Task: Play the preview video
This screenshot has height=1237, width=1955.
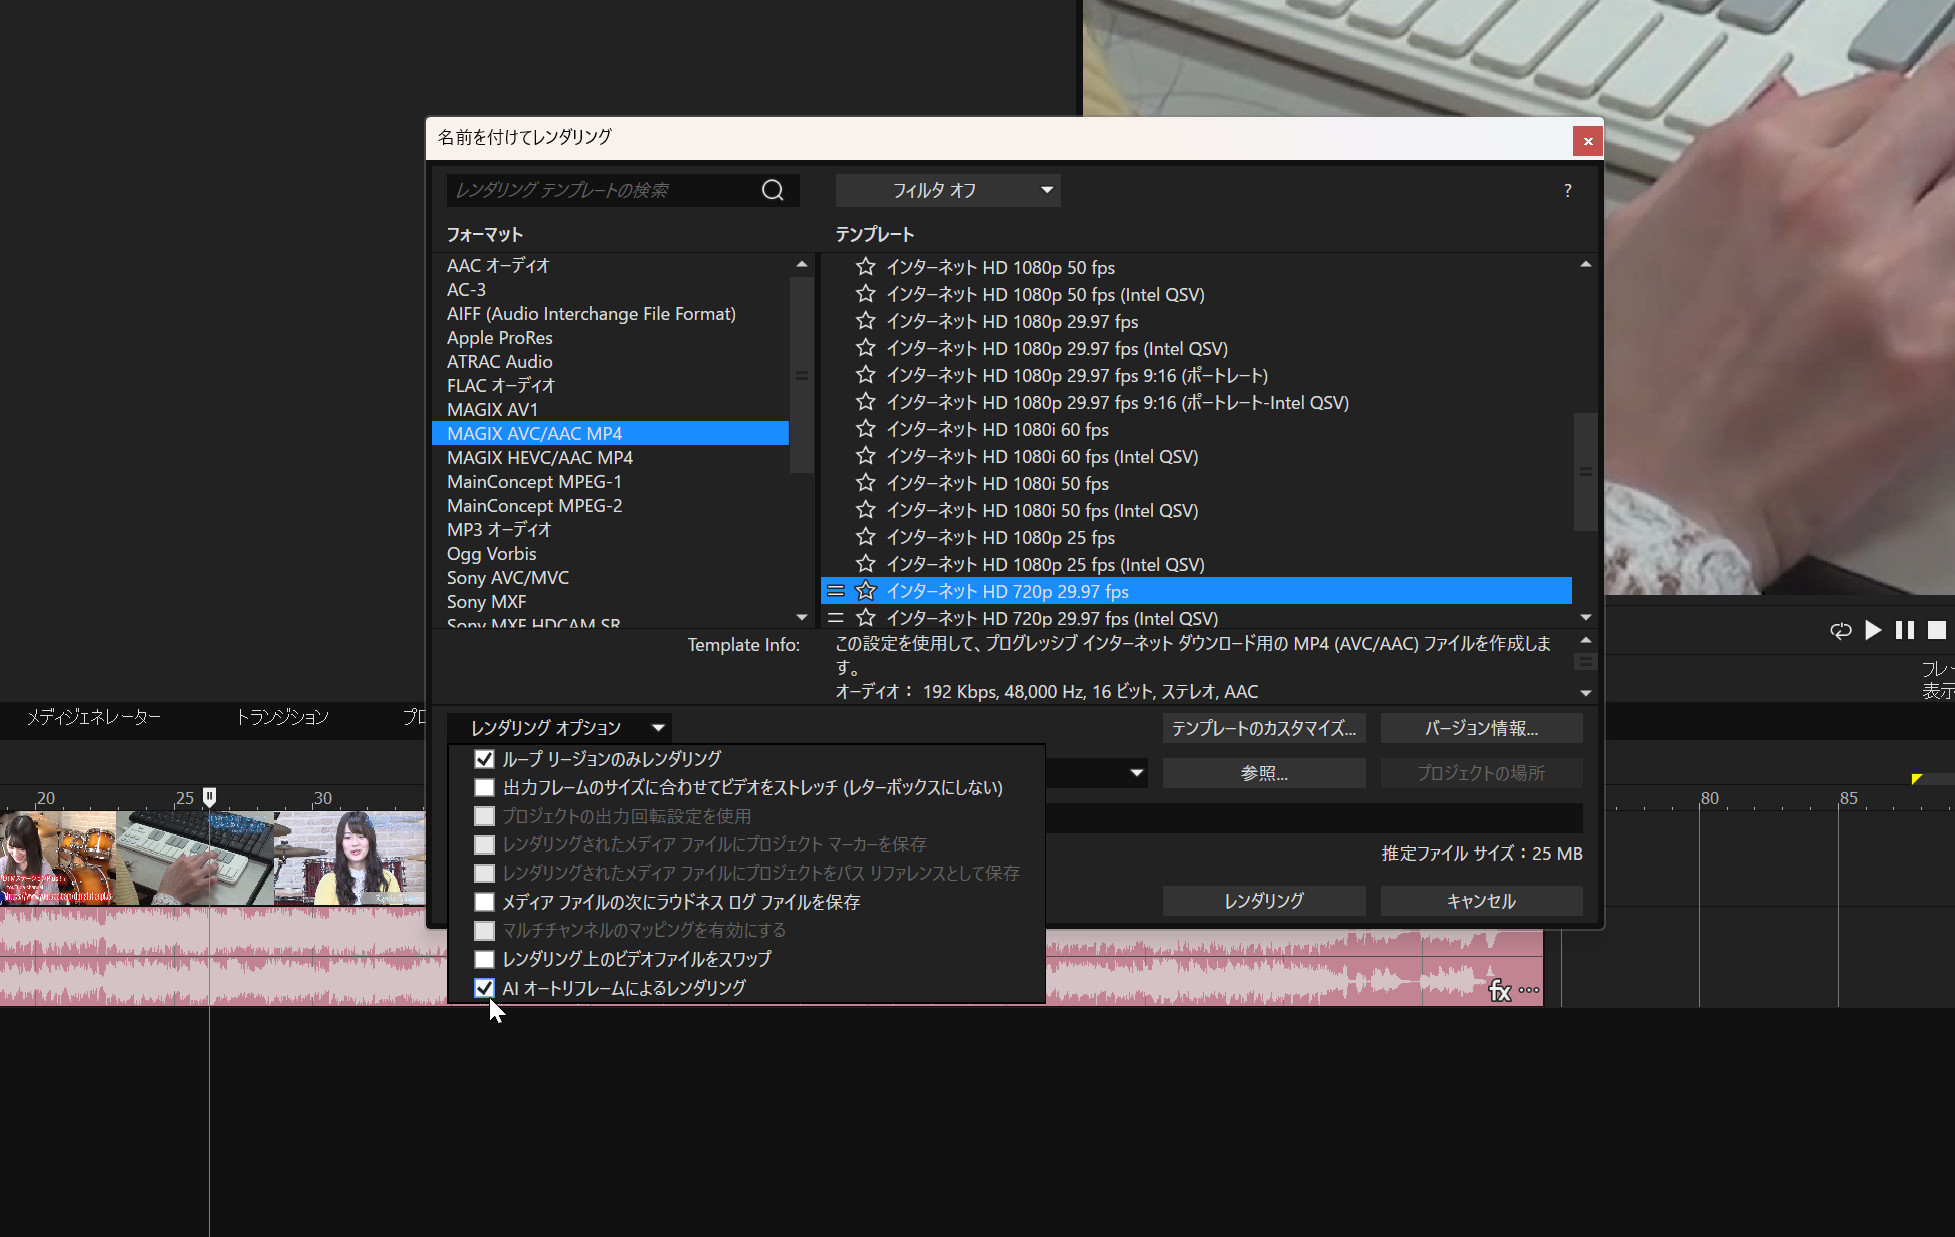Action: point(1873,631)
